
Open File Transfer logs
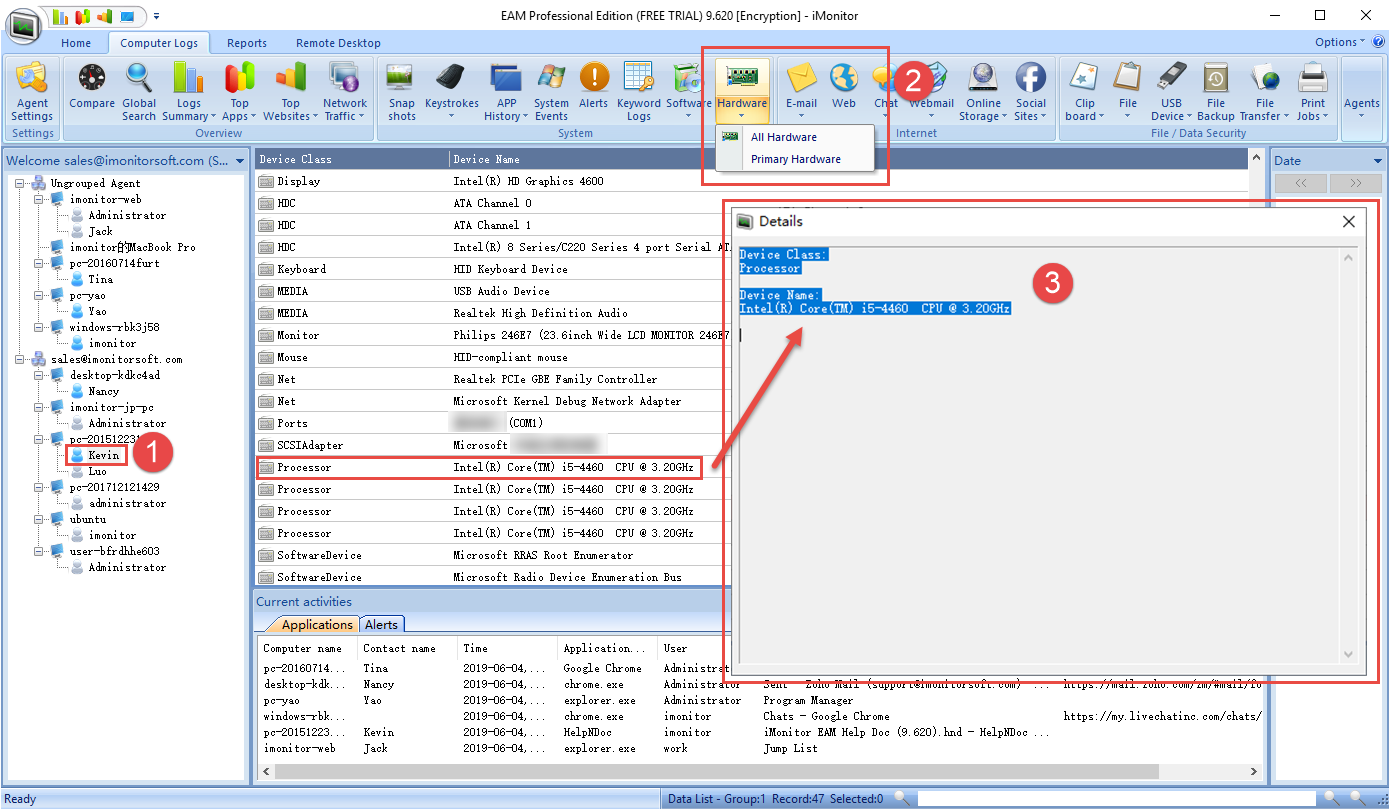click(1265, 90)
